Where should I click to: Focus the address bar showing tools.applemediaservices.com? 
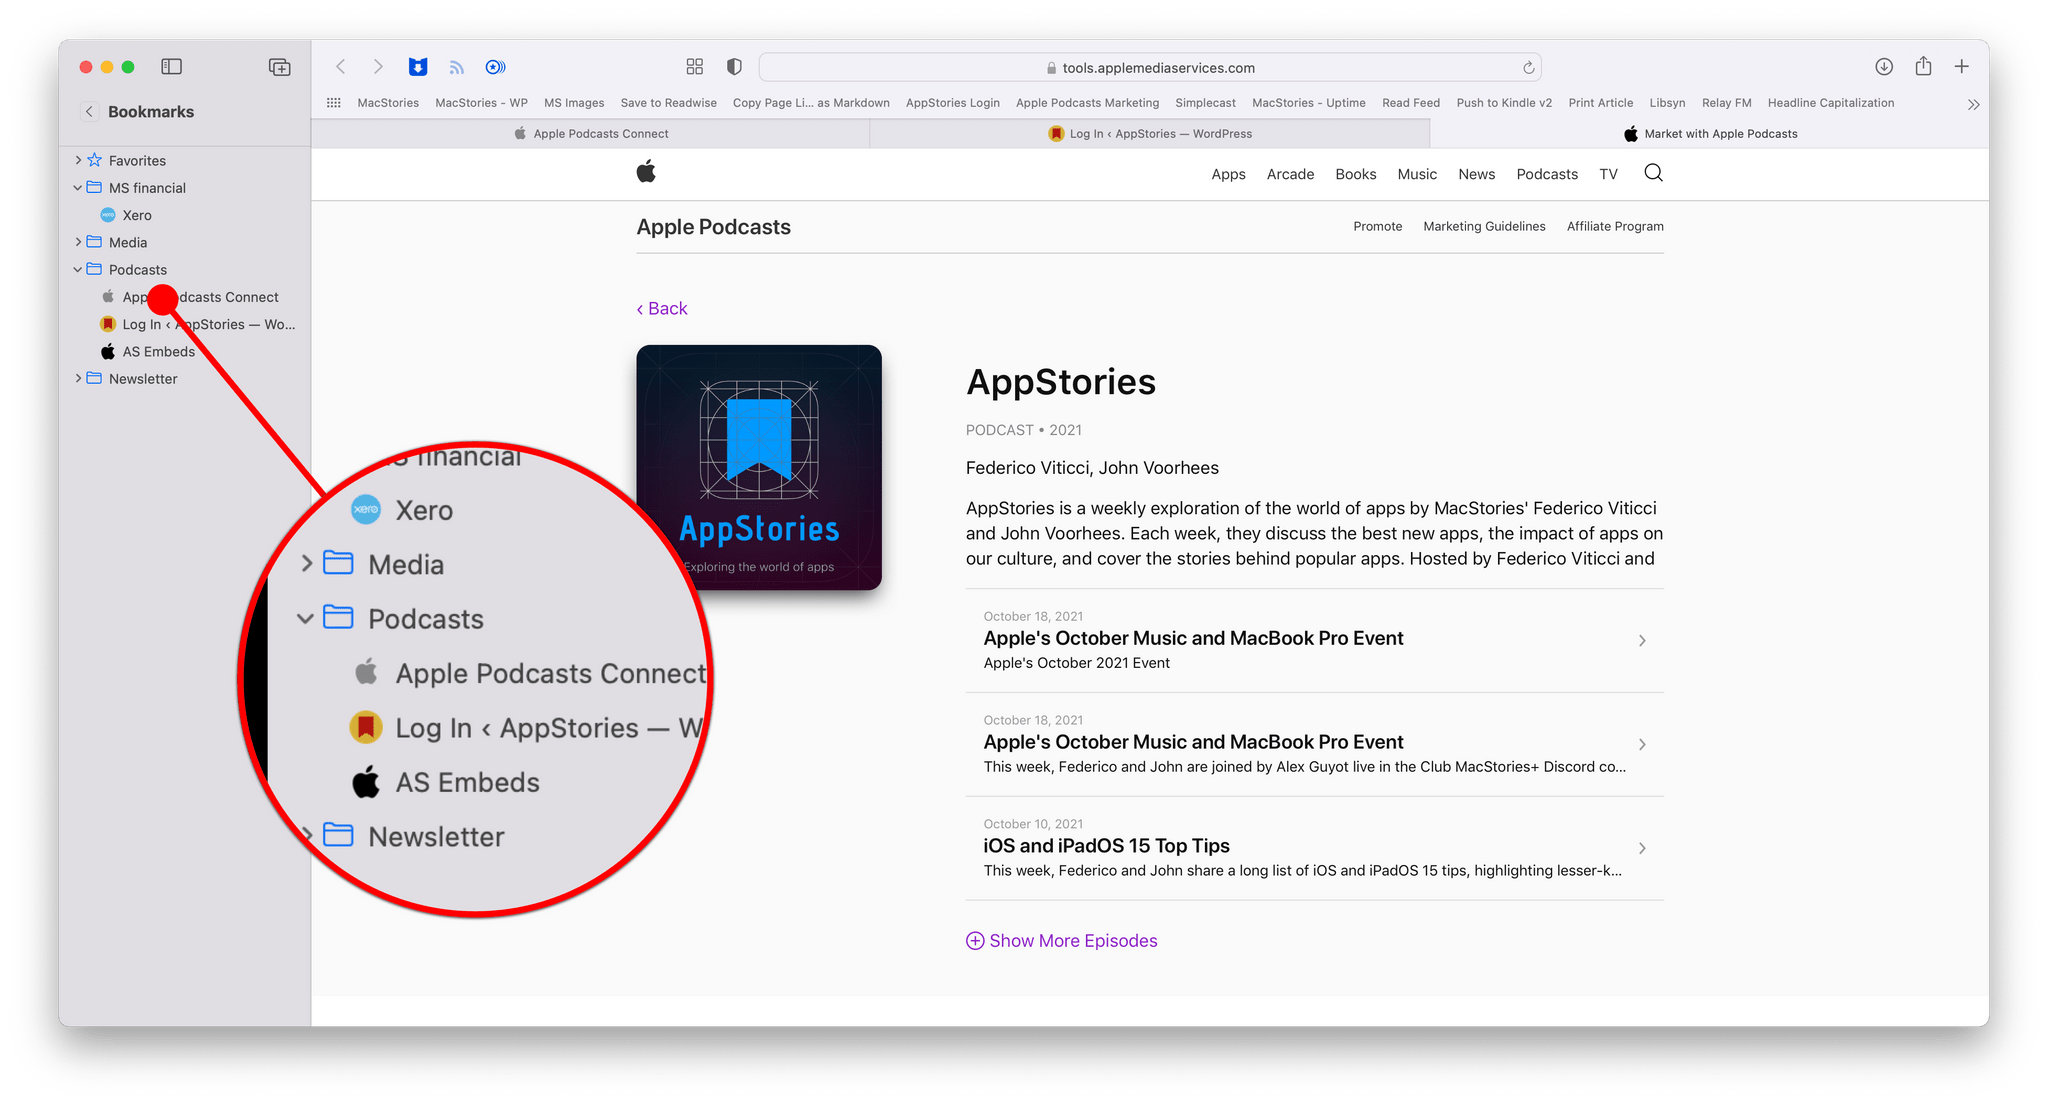1150,68
